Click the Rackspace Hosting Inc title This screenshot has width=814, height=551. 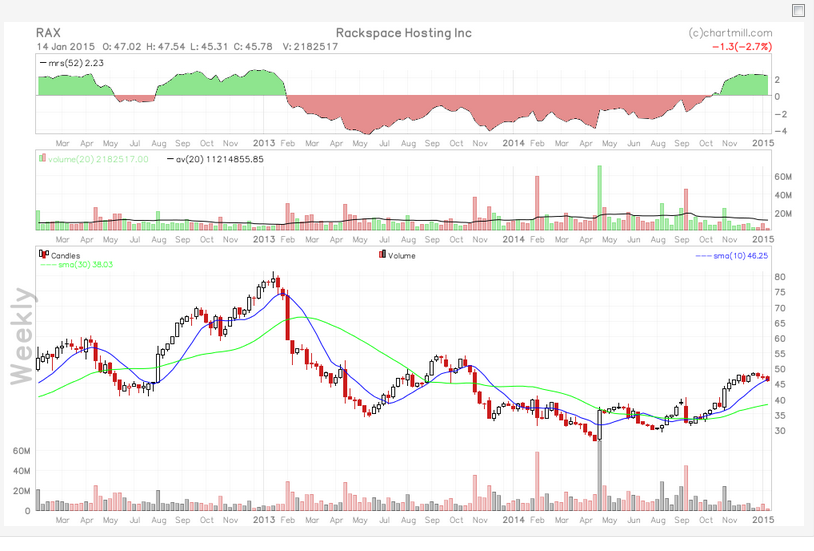click(x=404, y=33)
